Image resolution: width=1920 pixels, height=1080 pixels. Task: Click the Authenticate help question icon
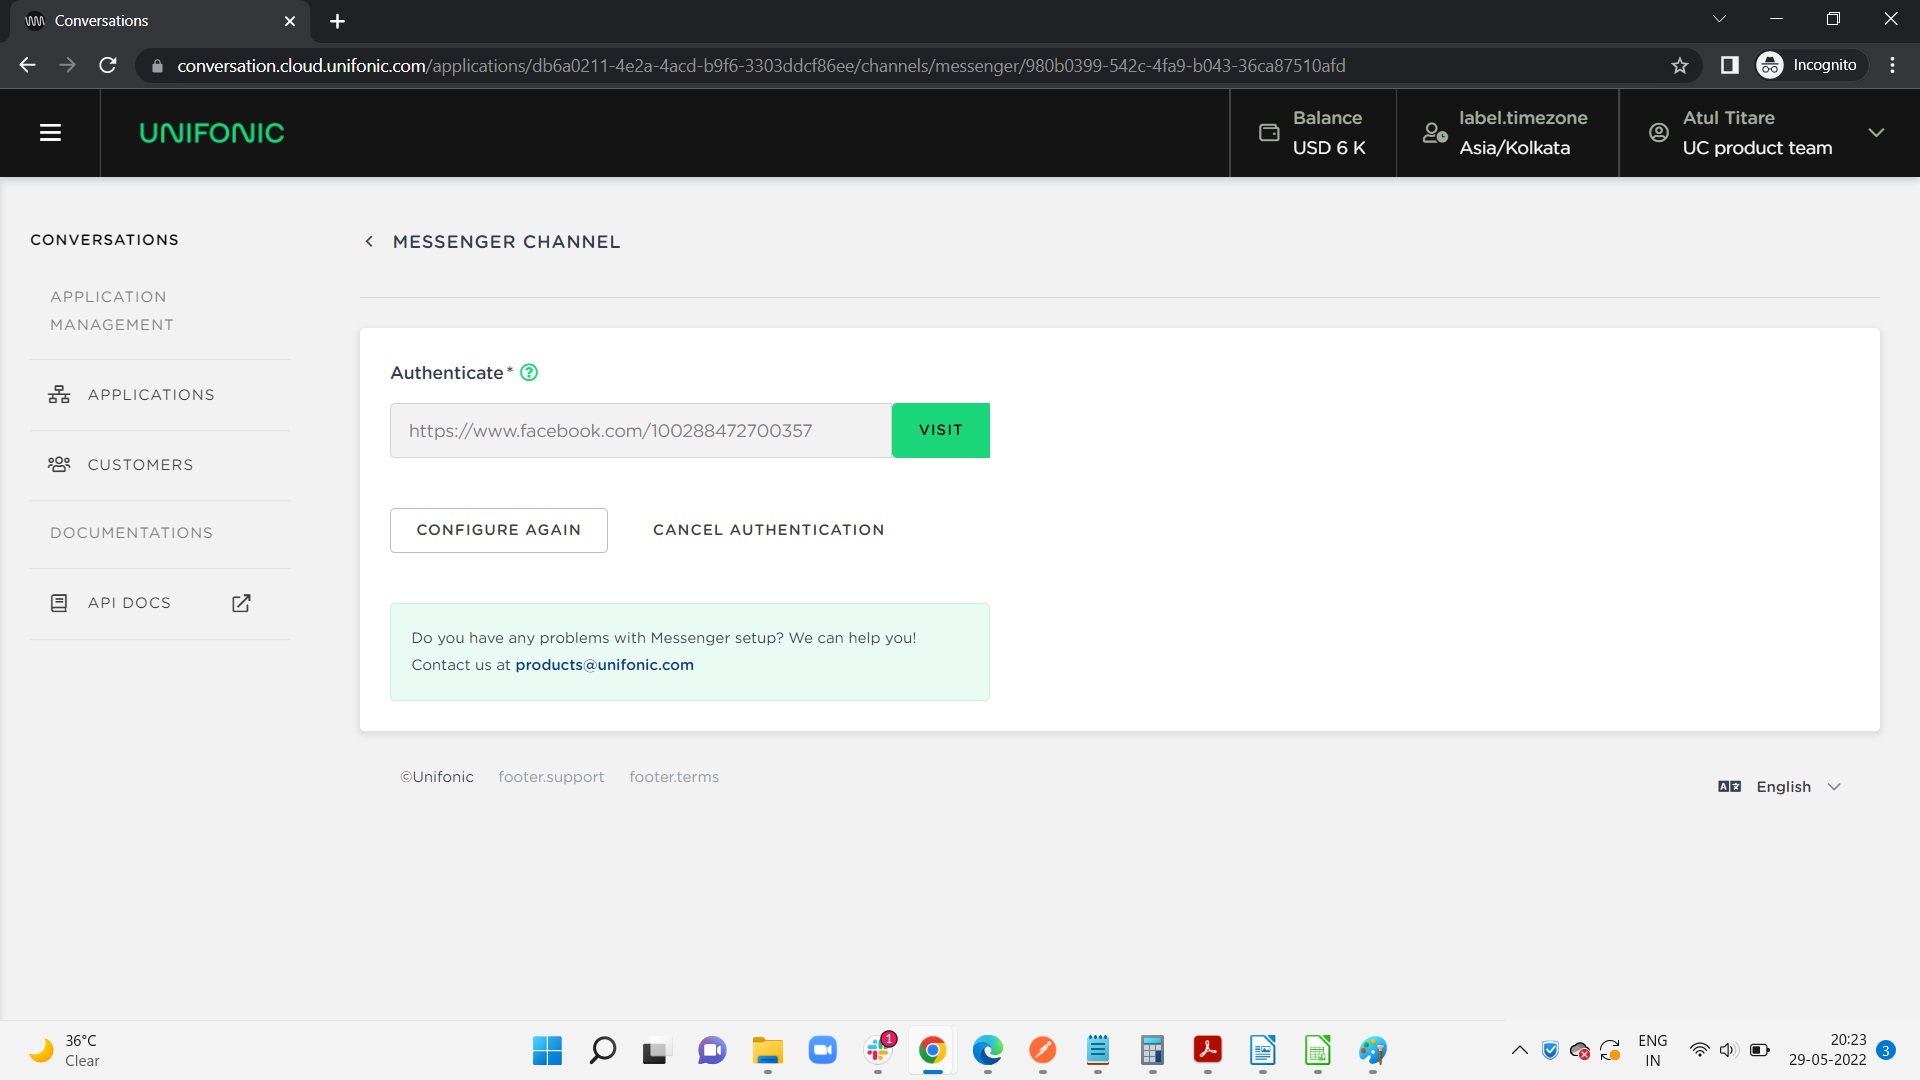click(x=529, y=373)
